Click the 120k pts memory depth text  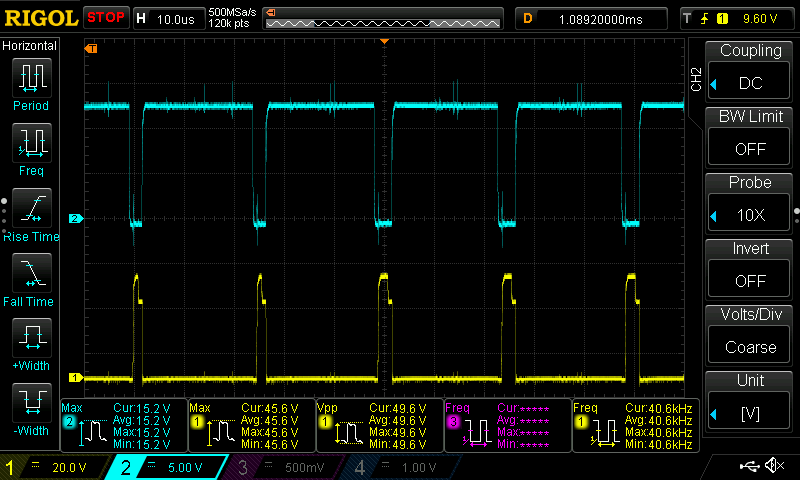click(229, 23)
